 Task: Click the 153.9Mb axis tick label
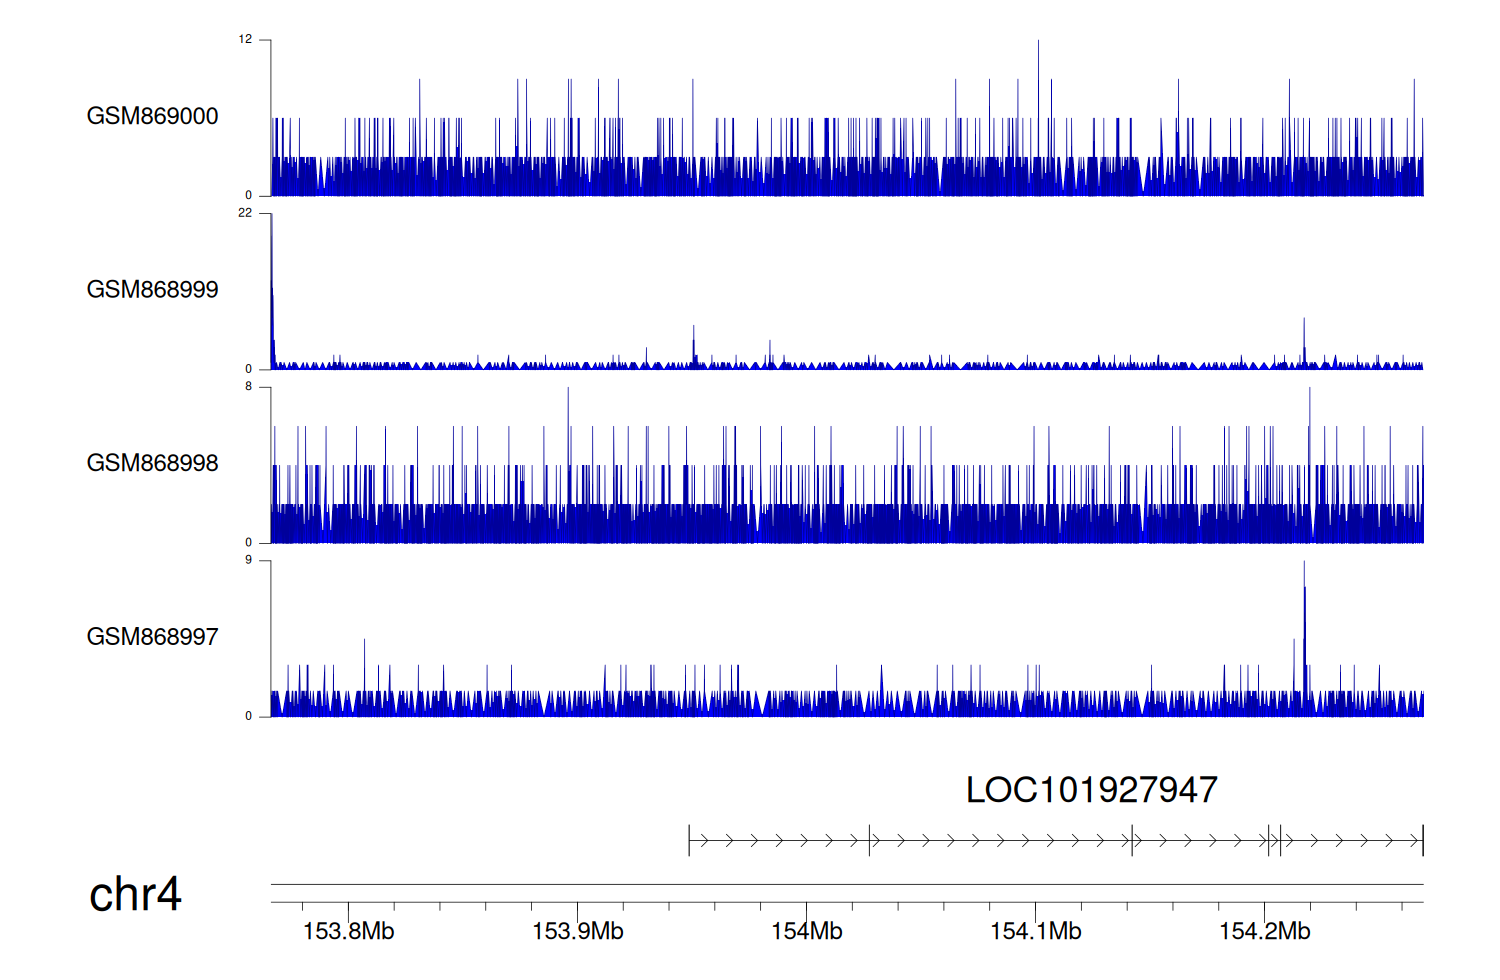point(577,931)
